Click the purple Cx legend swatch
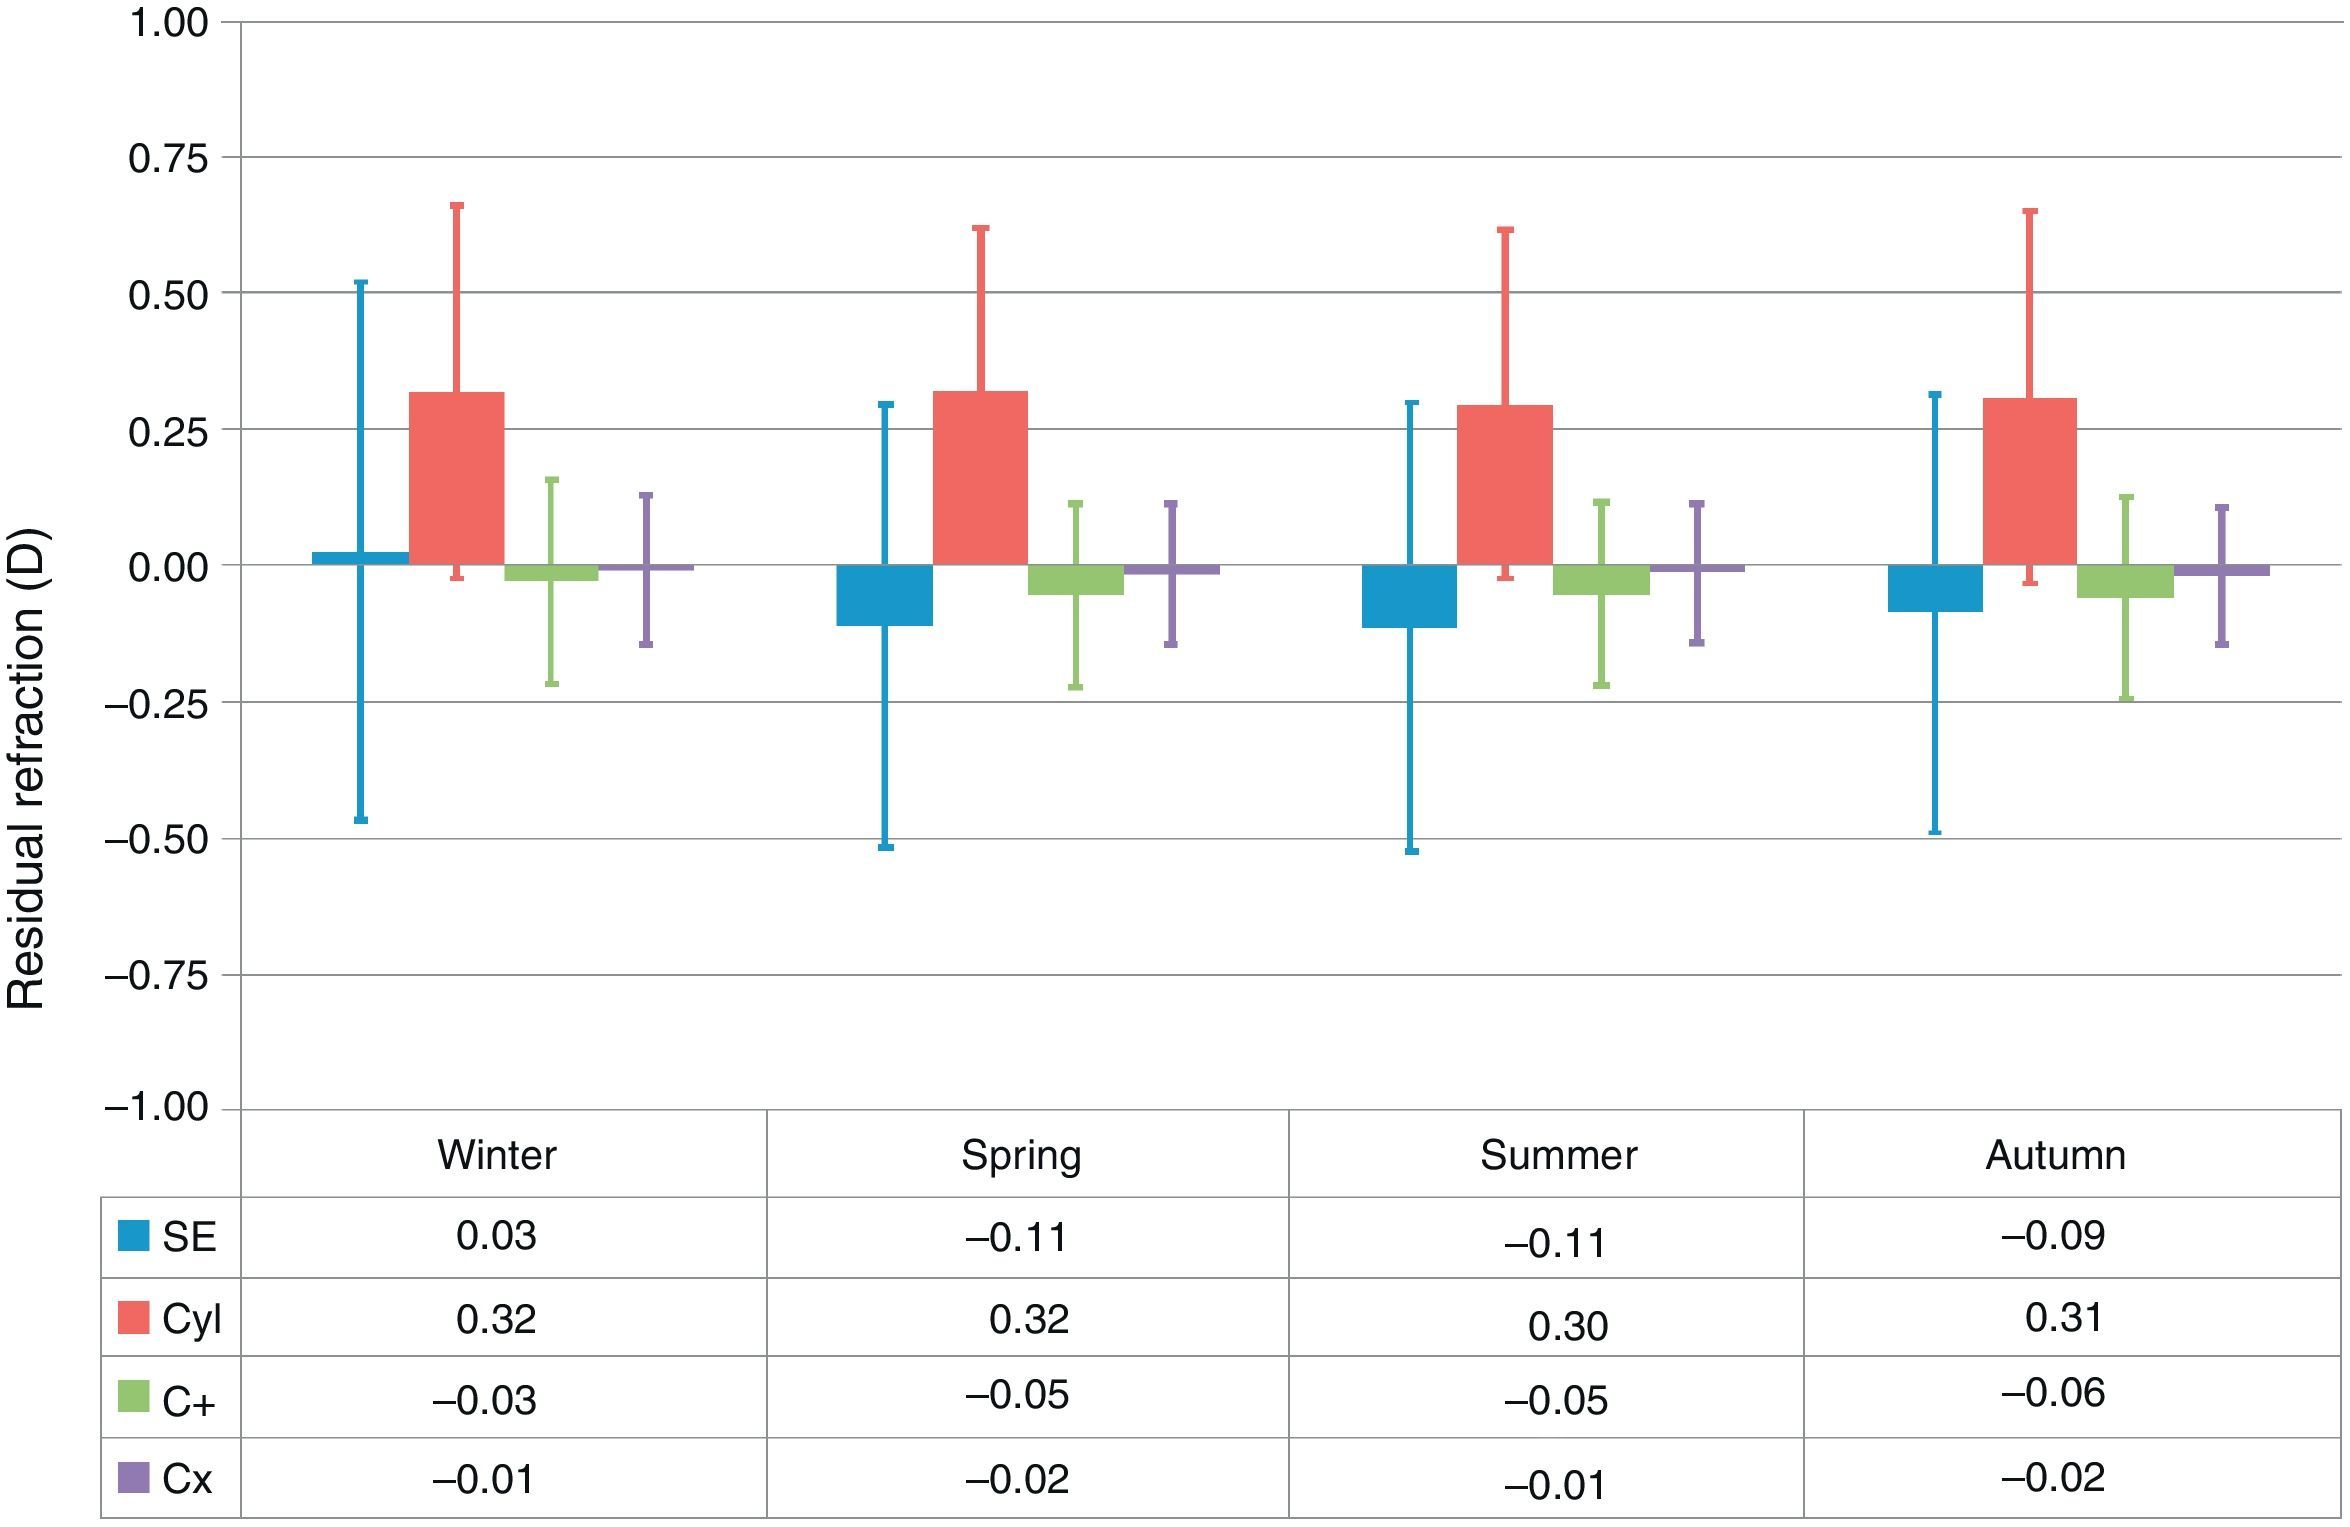 pos(133,1477)
